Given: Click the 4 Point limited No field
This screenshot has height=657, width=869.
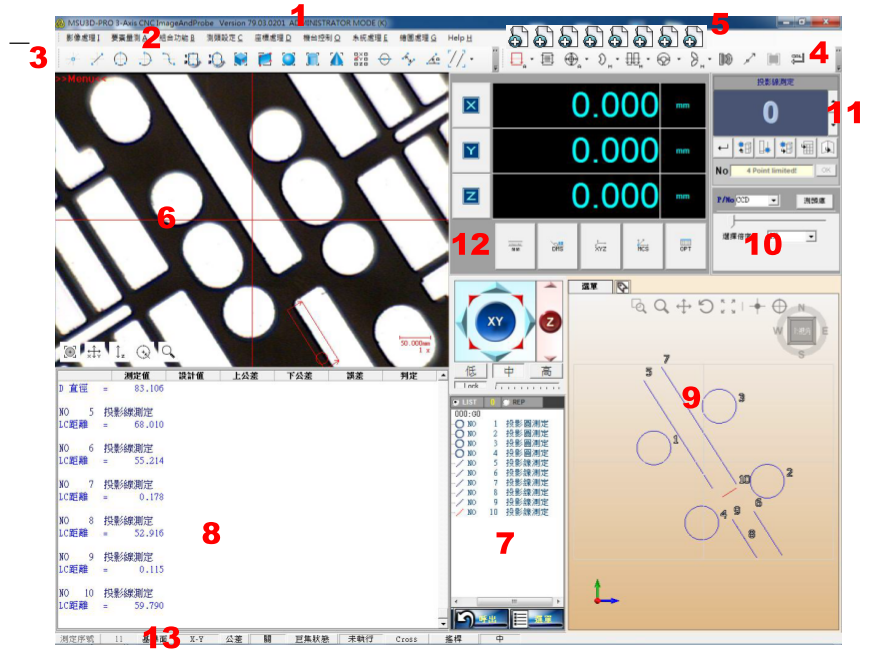Looking at the screenshot, I should click(772, 170).
